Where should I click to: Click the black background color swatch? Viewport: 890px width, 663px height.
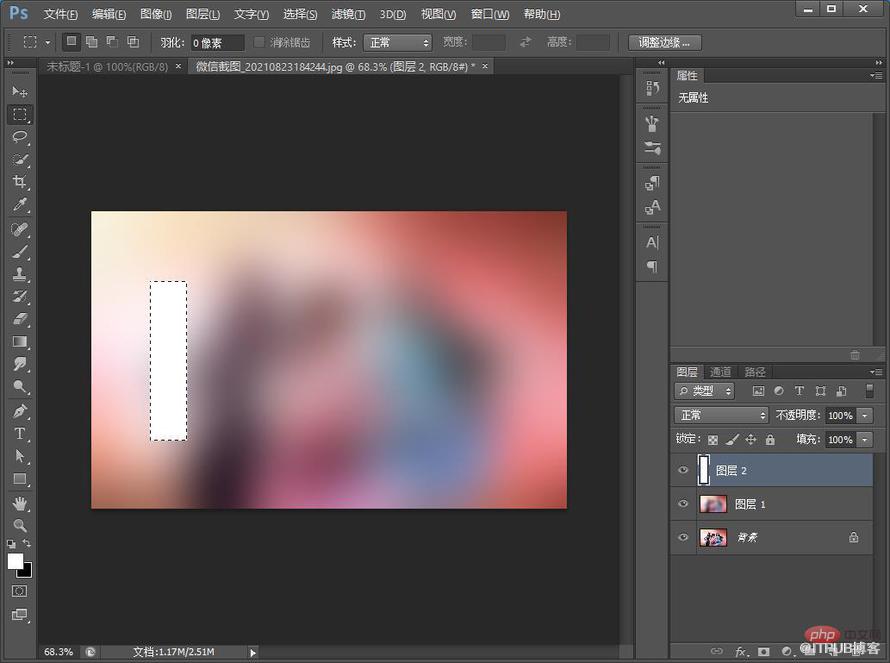tap(26, 571)
